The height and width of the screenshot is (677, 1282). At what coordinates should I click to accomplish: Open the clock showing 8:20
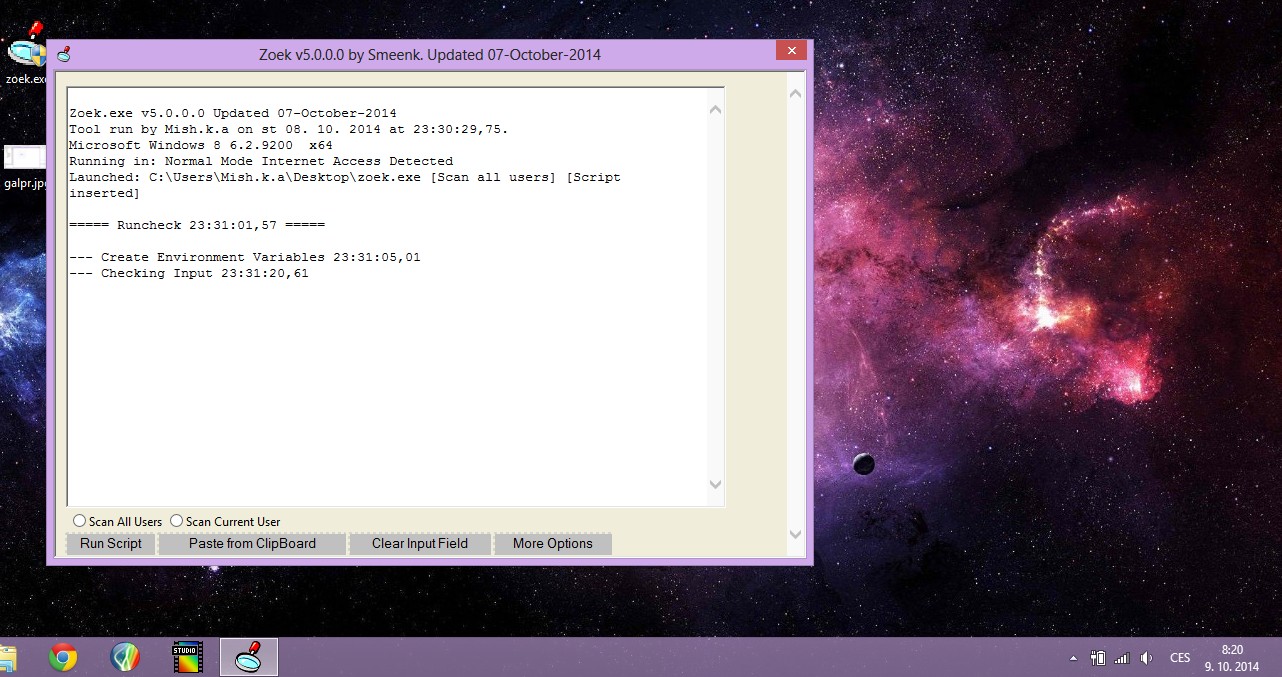[1231, 657]
